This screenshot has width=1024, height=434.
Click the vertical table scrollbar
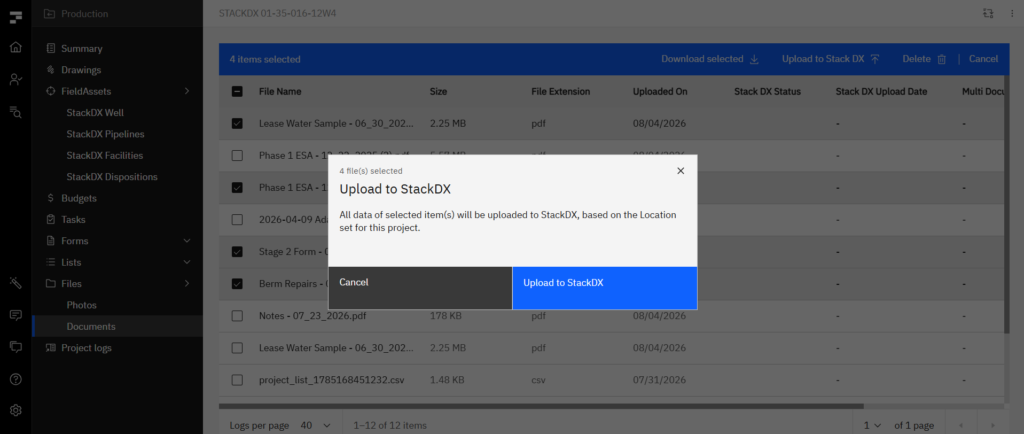tap(1006, 204)
